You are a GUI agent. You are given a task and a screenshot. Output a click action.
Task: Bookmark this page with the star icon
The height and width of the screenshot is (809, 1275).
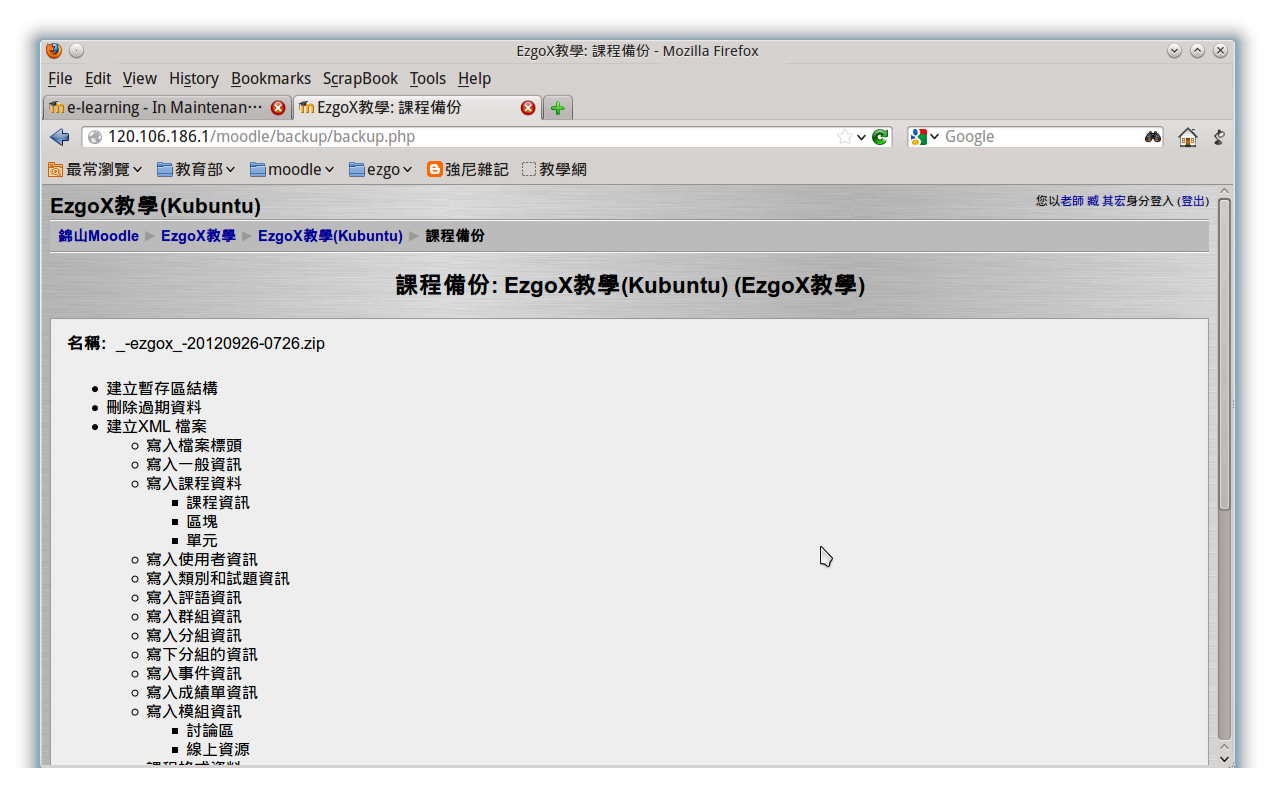(845, 137)
